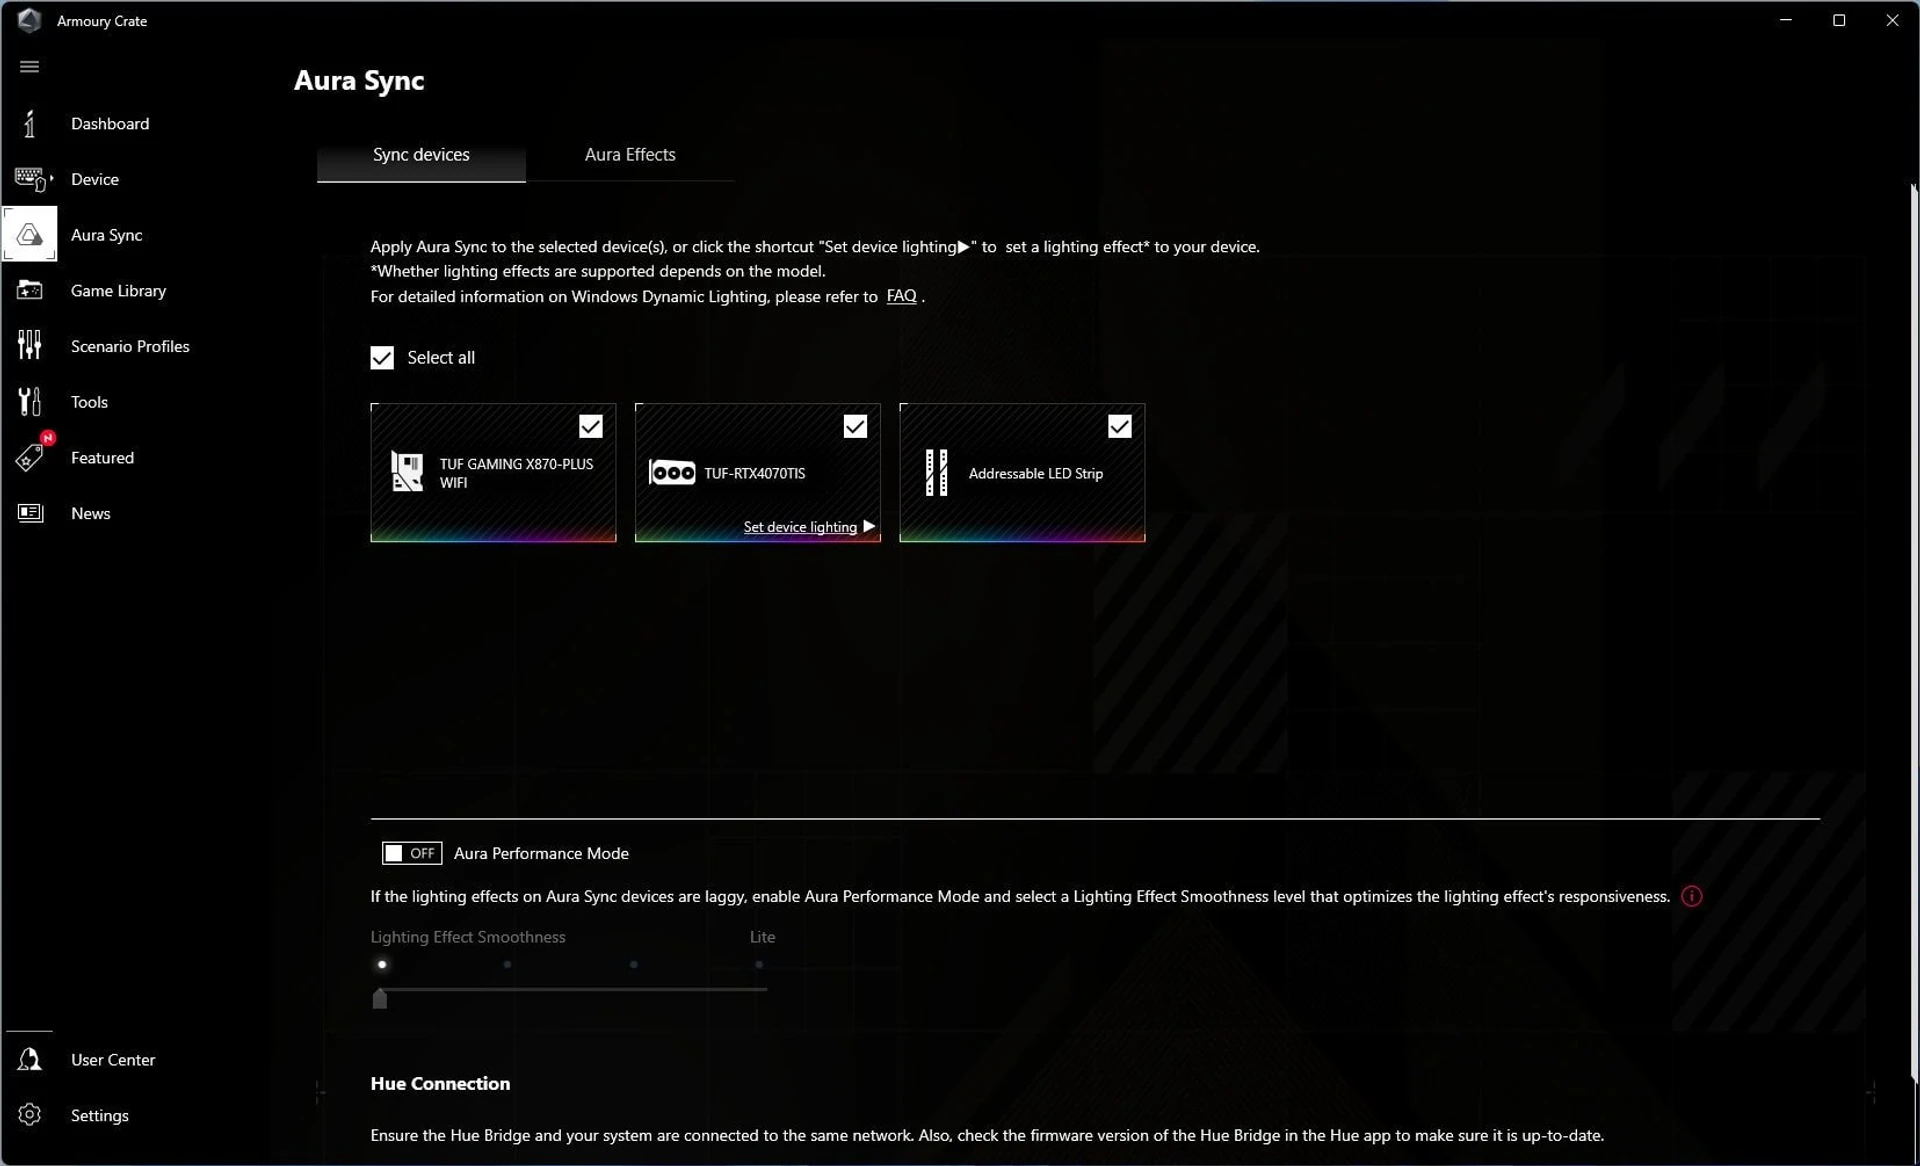Open the Tools menu item

point(89,402)
